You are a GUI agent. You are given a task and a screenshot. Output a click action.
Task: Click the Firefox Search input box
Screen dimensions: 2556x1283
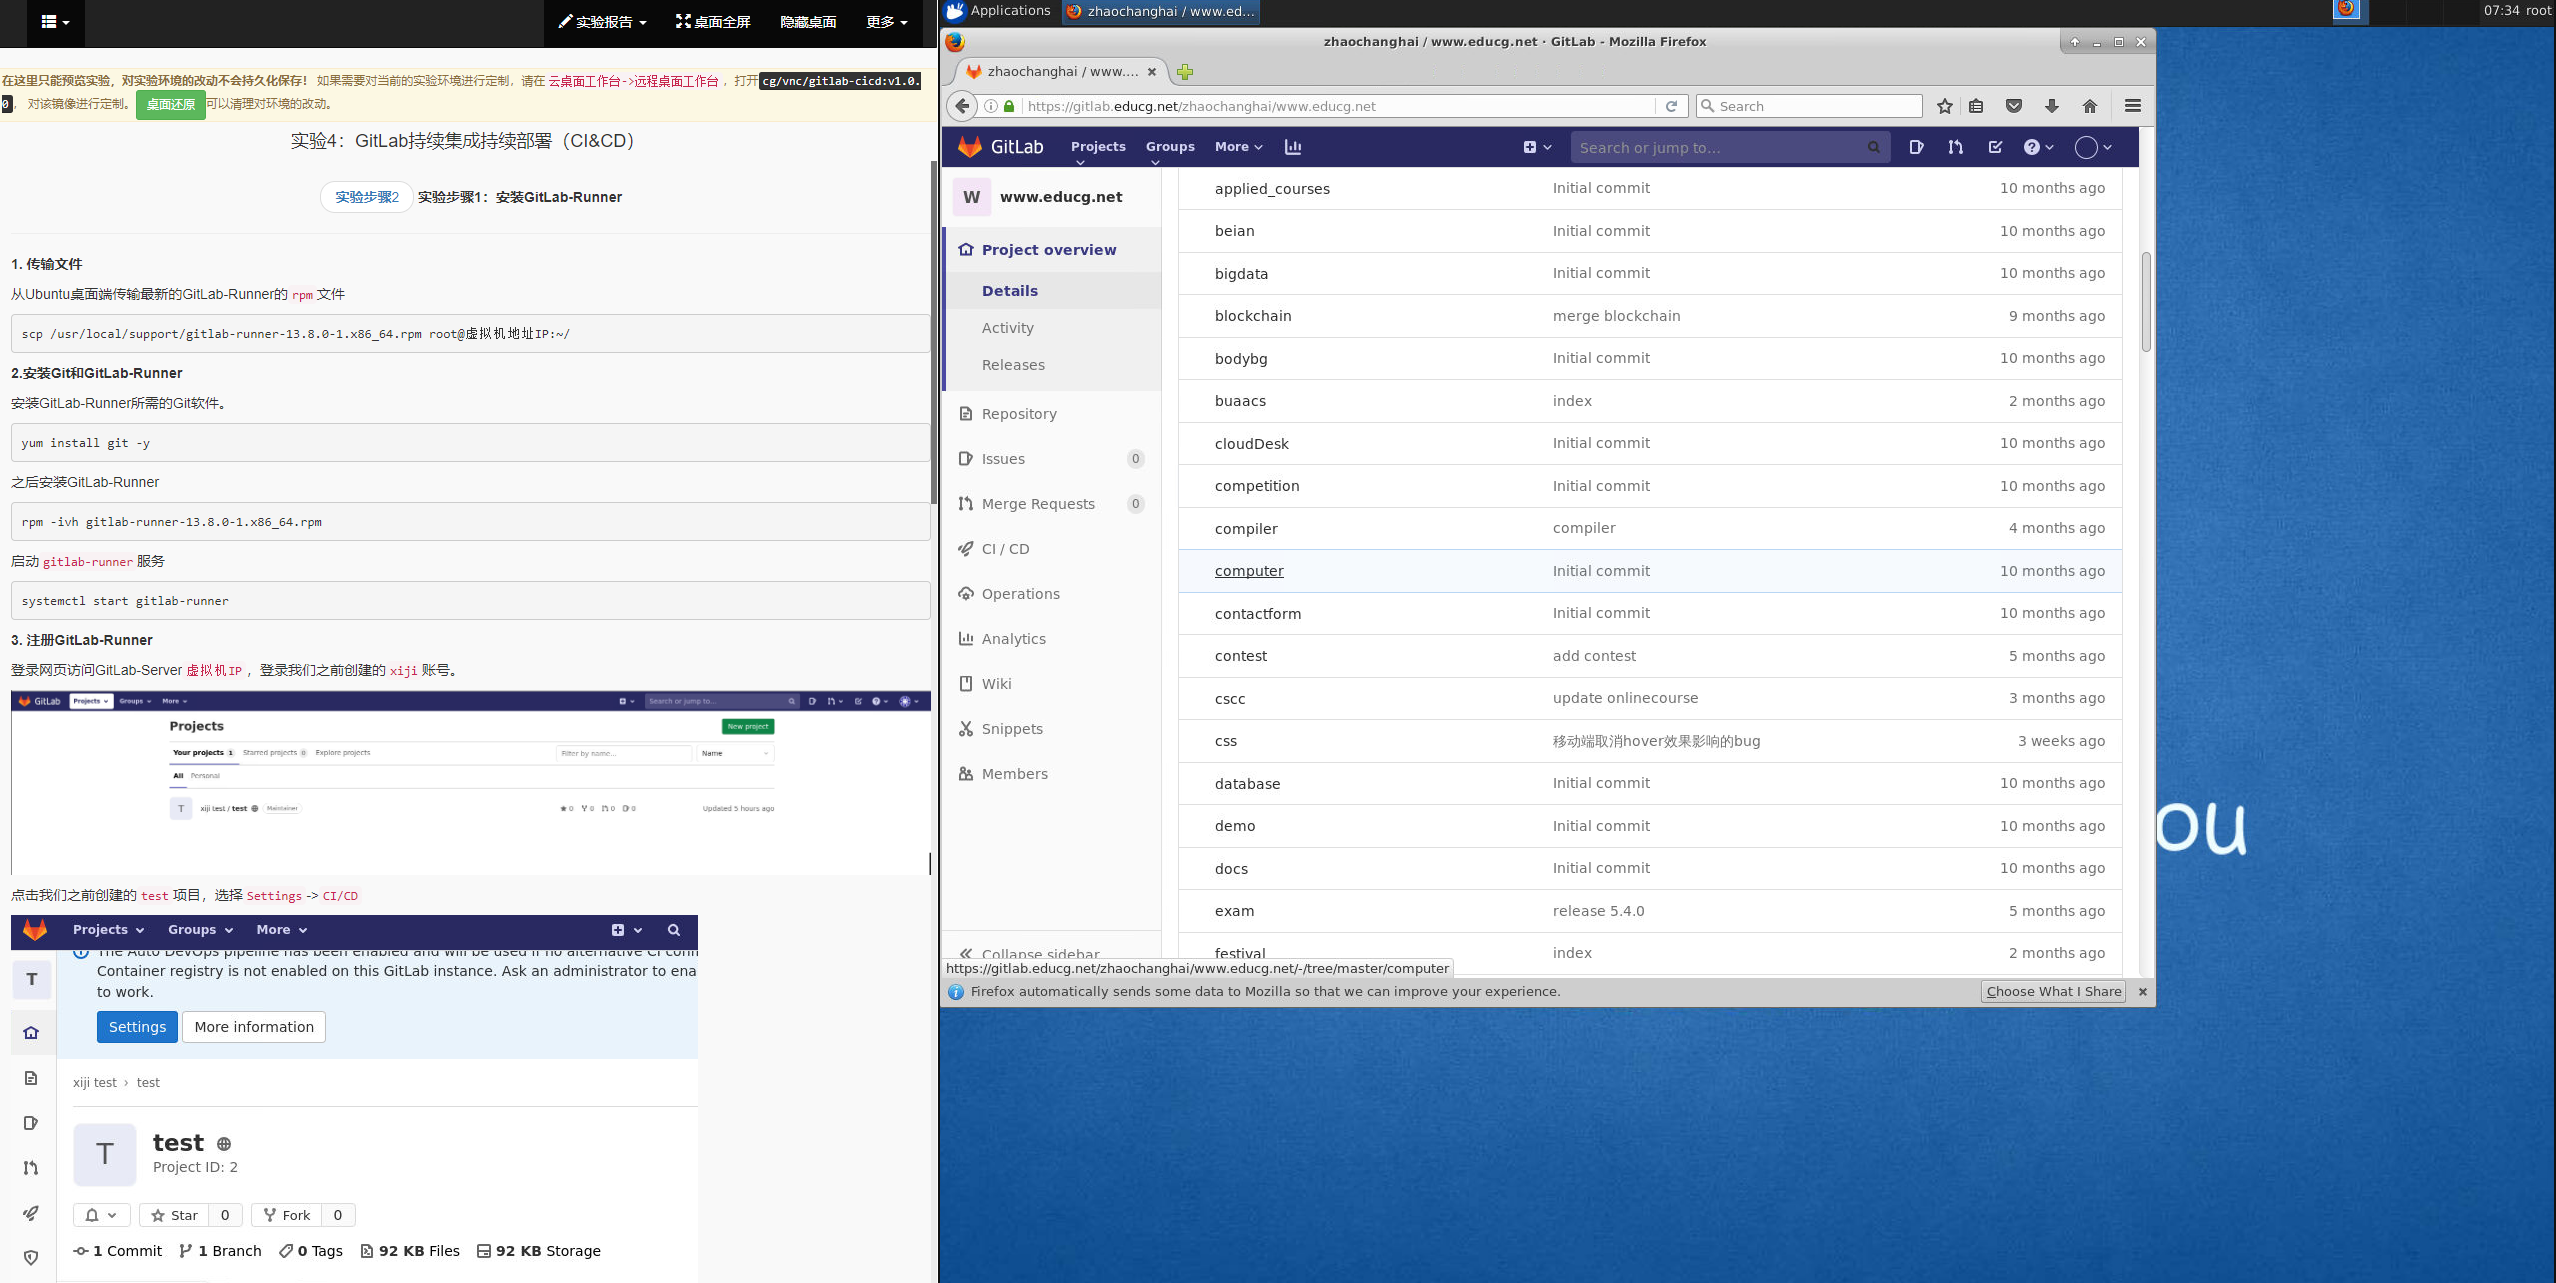(1810, 106)
